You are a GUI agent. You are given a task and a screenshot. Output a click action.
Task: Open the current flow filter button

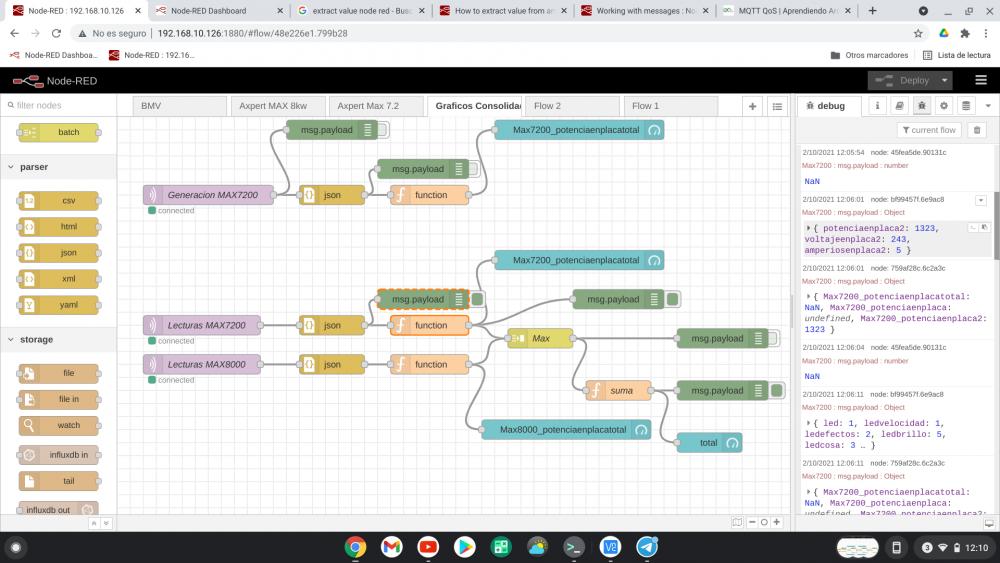(929, 130)
